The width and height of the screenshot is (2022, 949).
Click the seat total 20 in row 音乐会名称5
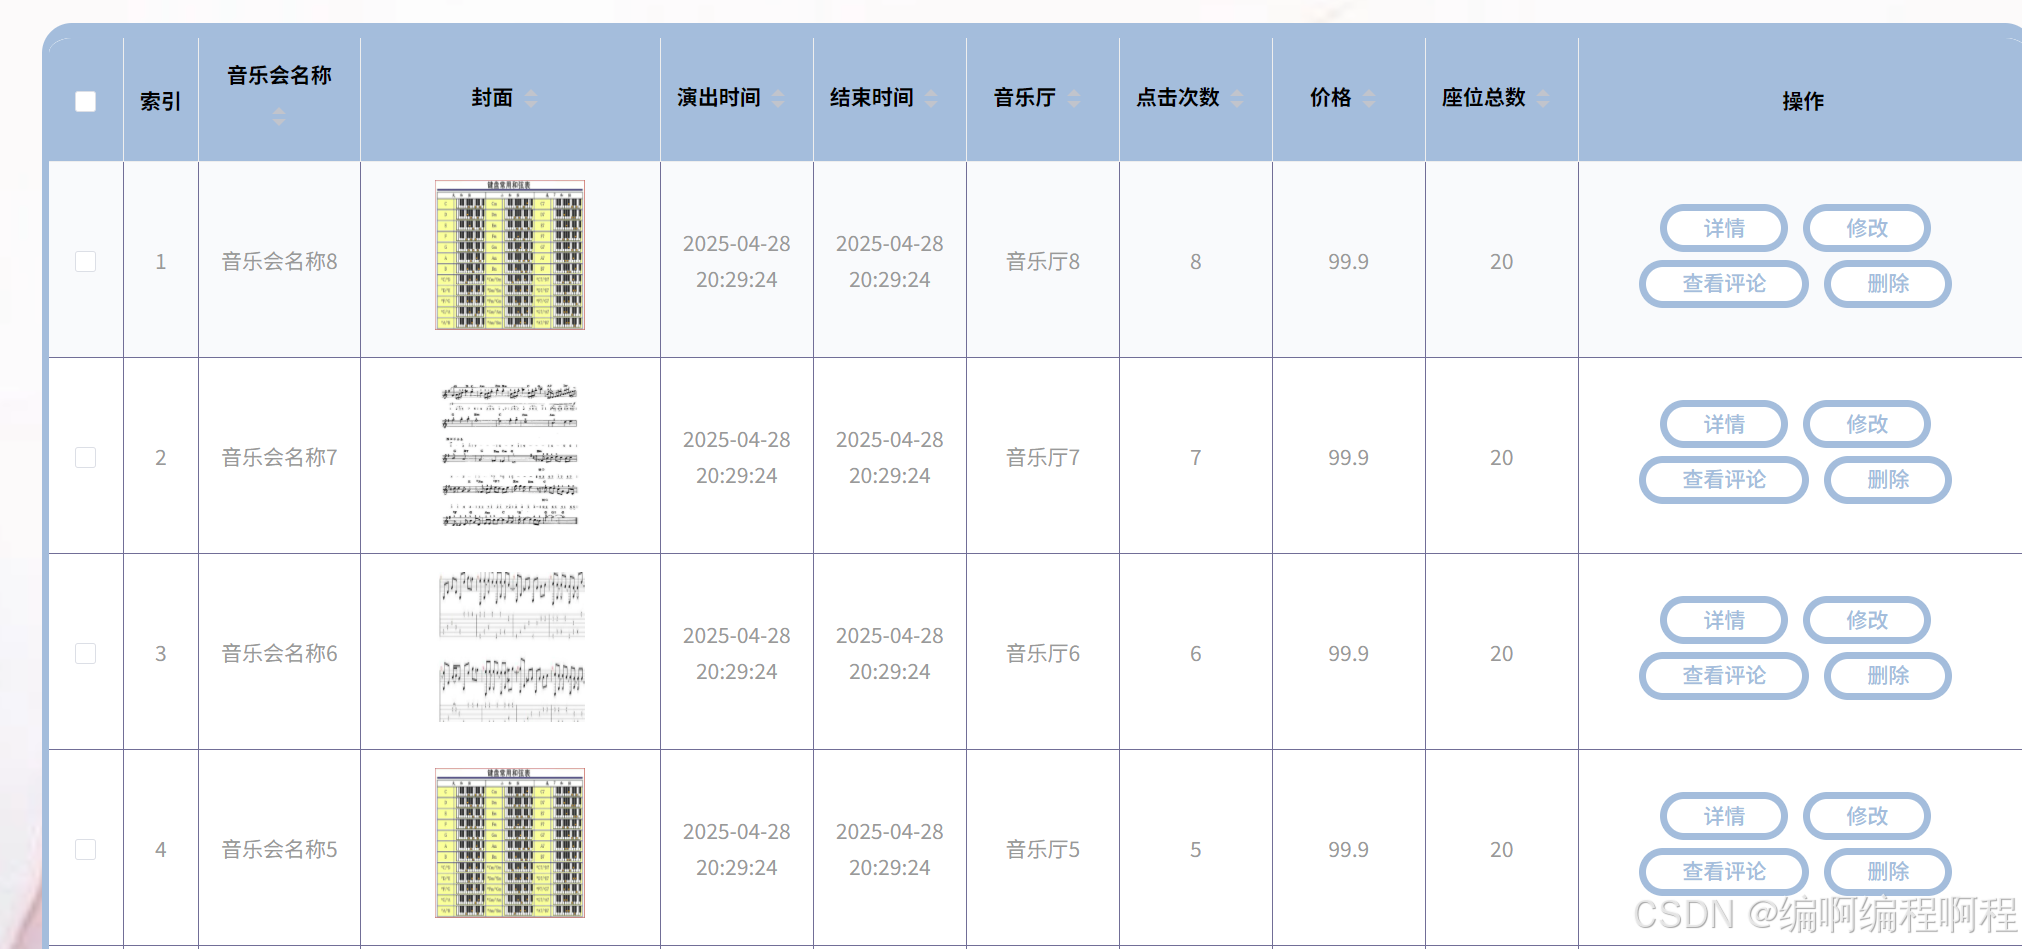1501,849
